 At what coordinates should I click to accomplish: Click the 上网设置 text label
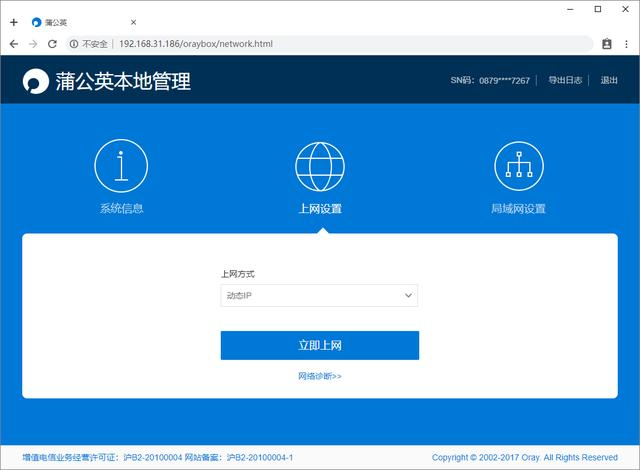point(320,209)
